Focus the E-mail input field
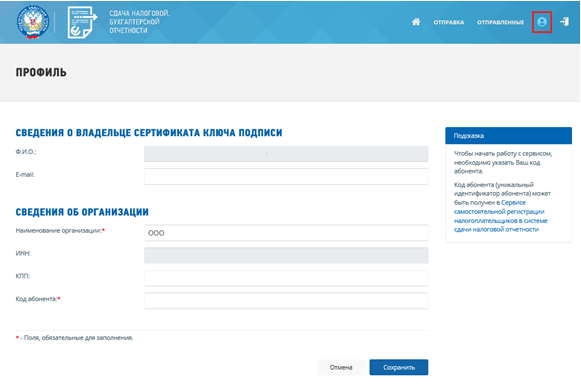This screenshot has height=385, width=581. point(286,176)
